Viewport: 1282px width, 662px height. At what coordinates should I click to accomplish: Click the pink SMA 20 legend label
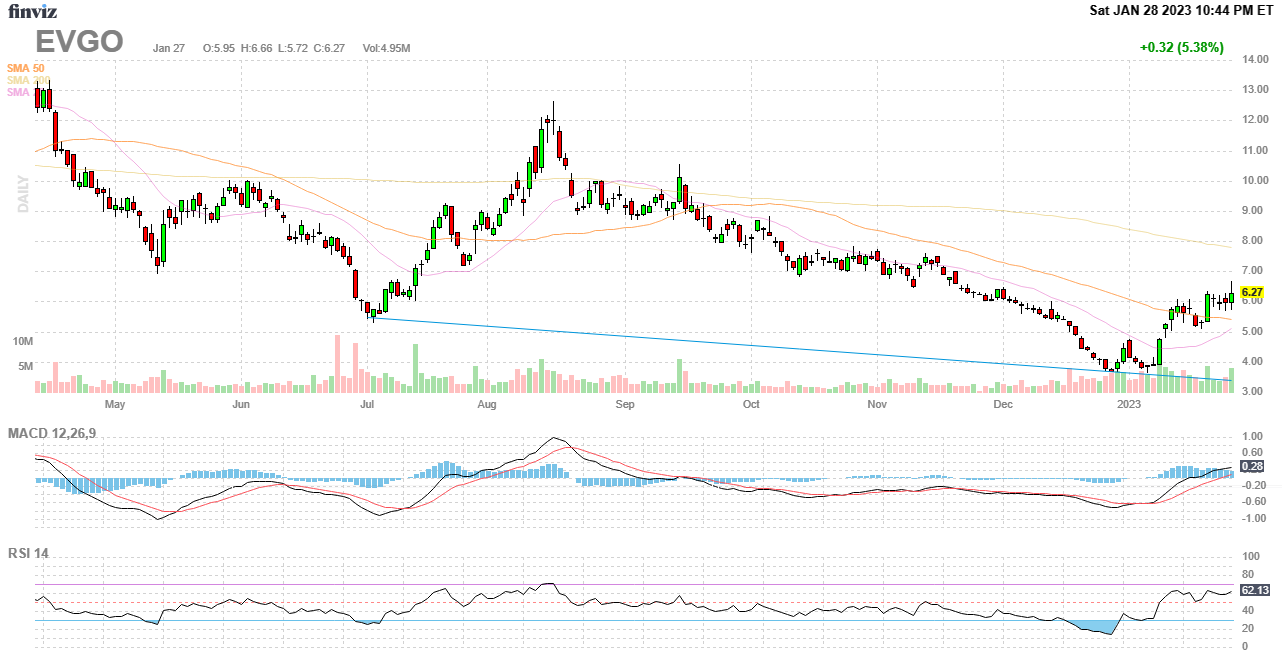pyautogui.click(x=19, y=92)
